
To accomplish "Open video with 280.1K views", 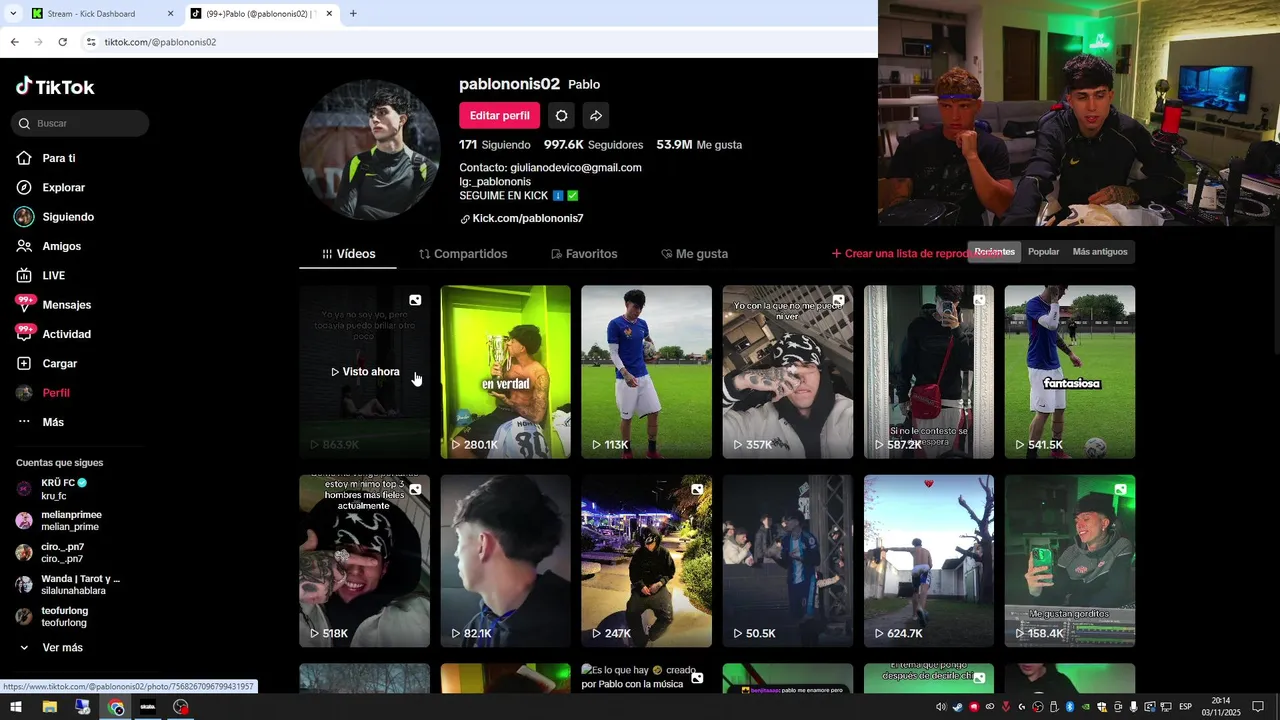I will [x=505, y=372].
